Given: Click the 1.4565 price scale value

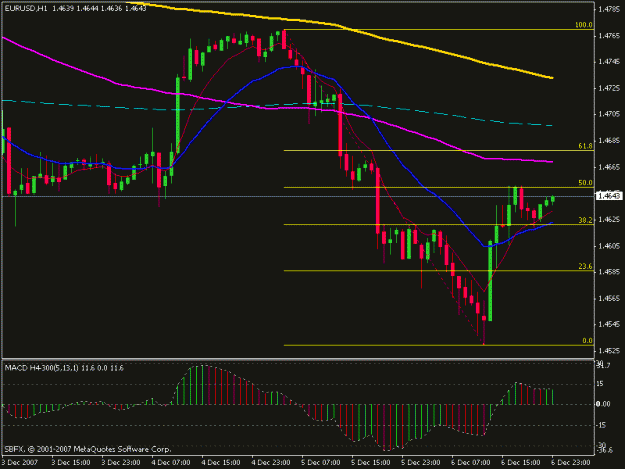Looking at the screenshot, I should [x=609, y=298].
